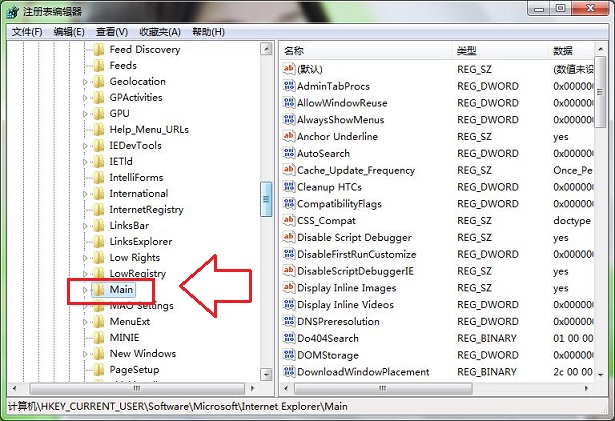The height and width of the screenshot is (421, 615).
Task: Expand the GPU key
Action: tap(85, 114)
